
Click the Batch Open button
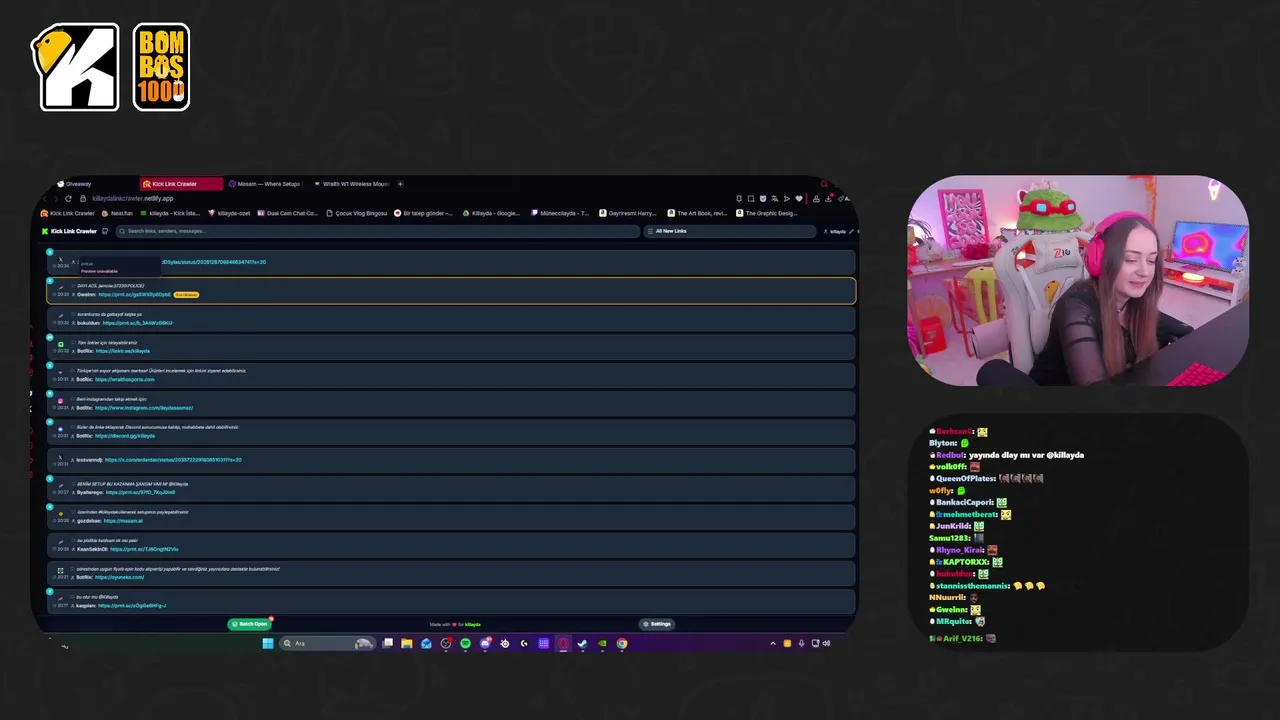tap(250, 624)
